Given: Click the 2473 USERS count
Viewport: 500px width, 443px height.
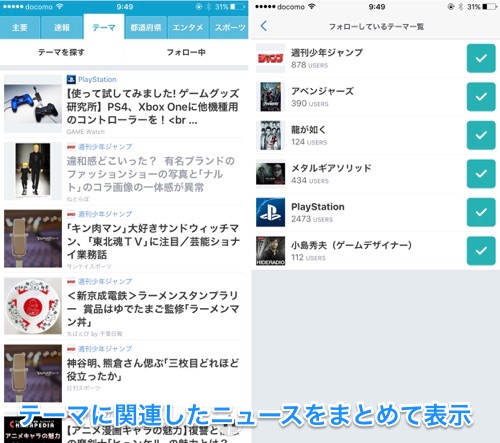Looking at the screenshot, I should coord(312,219).
